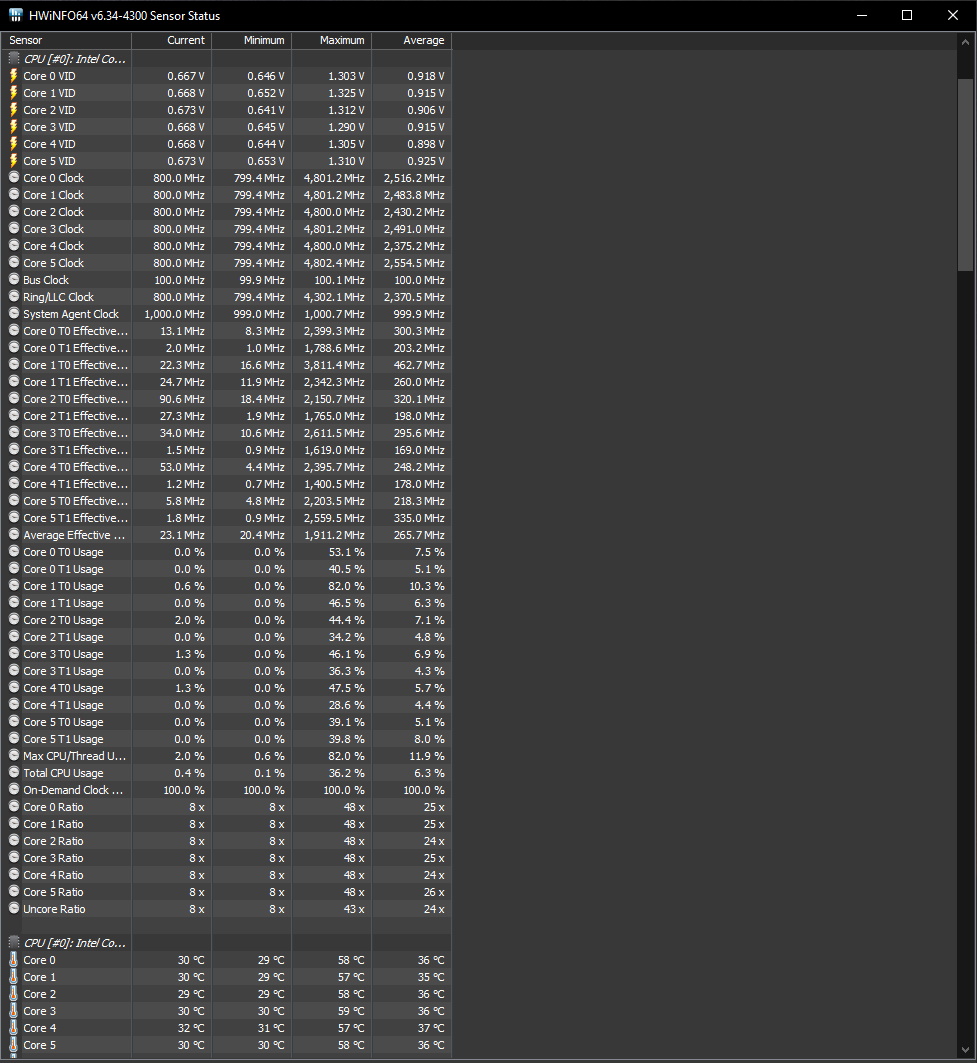Click the thermometer icon beside Core 2 temperature

click(x=14, y=993)
